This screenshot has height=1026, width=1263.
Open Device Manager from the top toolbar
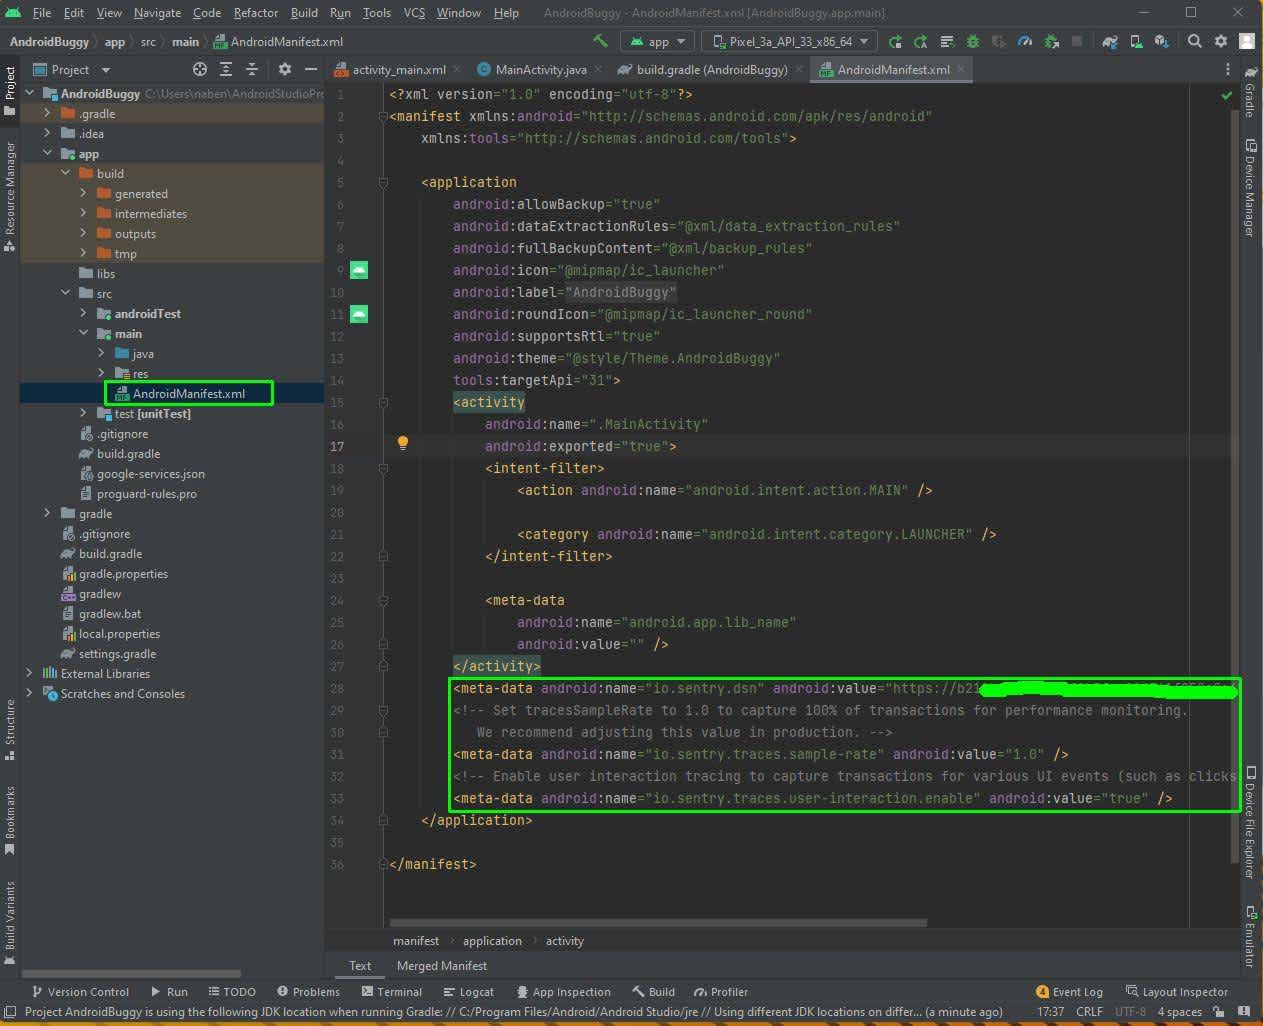(x=1136, y=41)
